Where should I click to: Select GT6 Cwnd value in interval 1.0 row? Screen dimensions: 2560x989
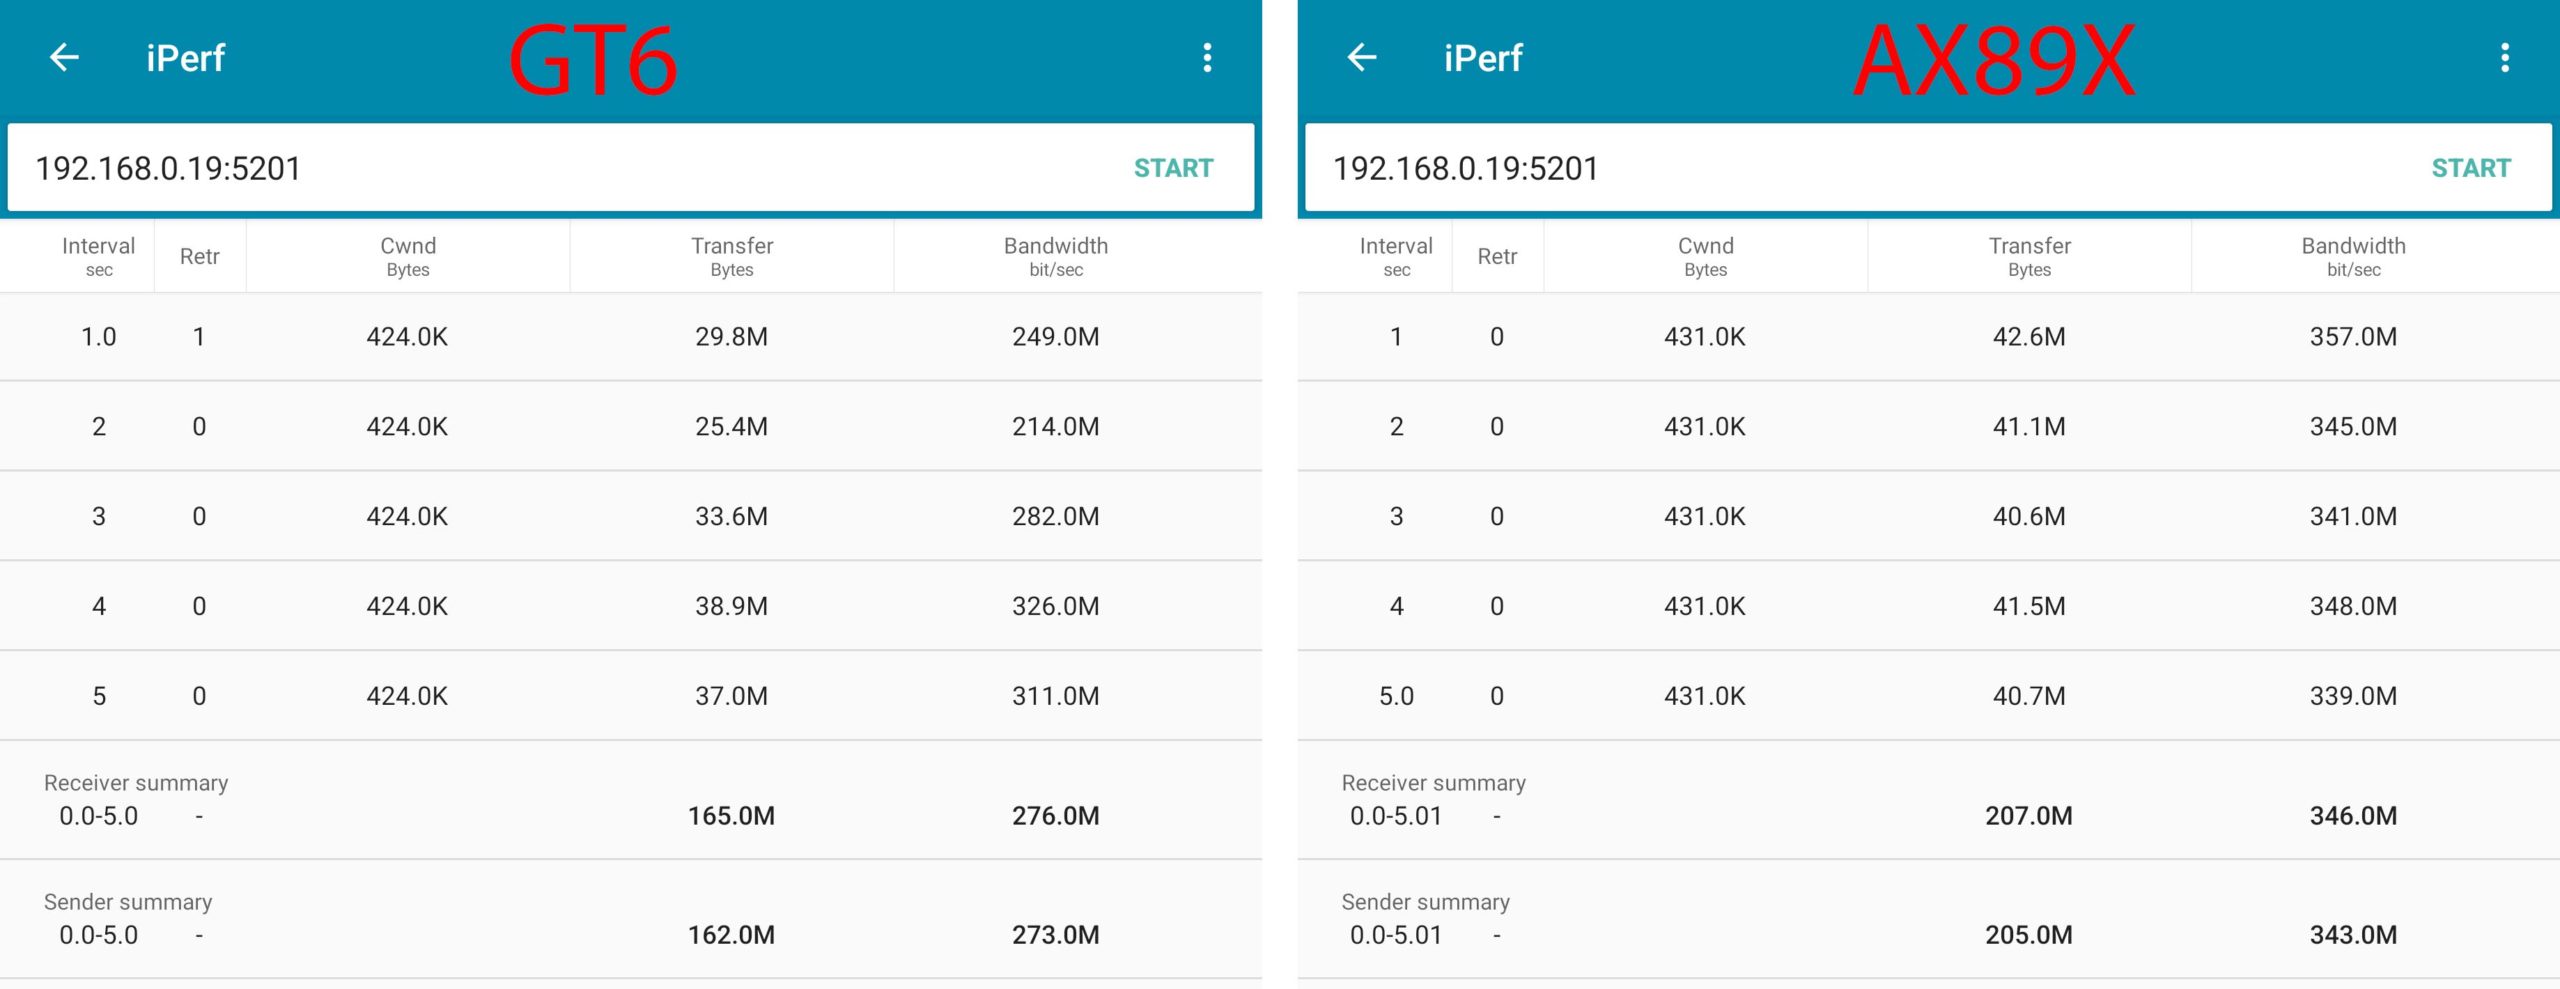click(407, 336)
